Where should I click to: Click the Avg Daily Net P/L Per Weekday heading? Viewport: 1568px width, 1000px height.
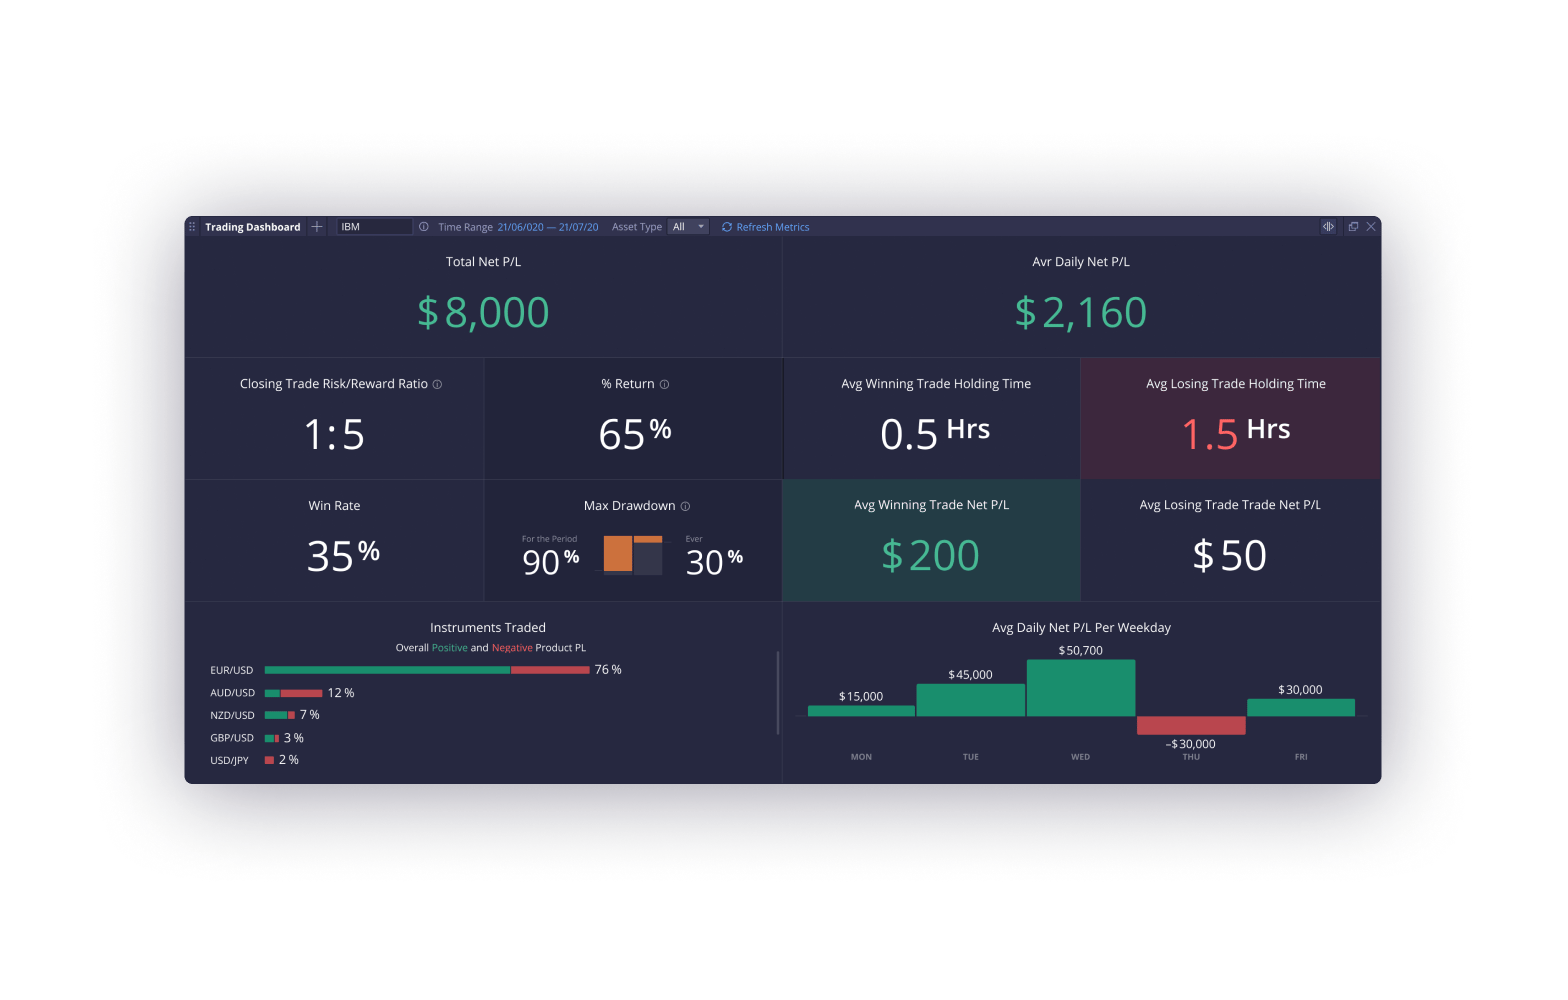click(1081, 628)
